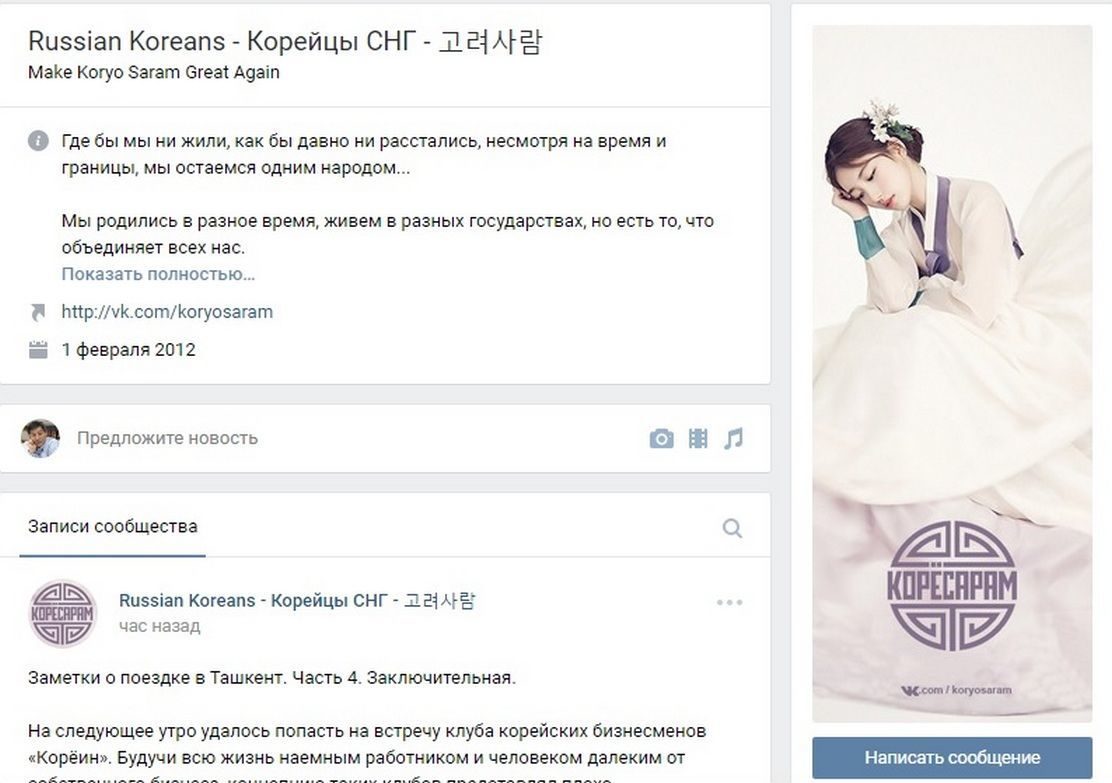Search community posts with the magnifier icon
1112x783 pixels.
pos(732,528)
